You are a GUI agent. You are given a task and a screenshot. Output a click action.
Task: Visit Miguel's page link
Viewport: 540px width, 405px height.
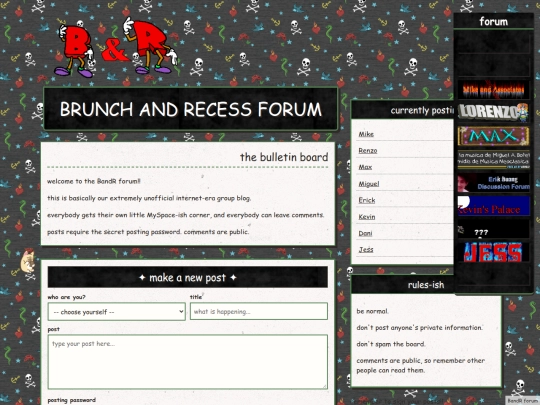[369, 184]
